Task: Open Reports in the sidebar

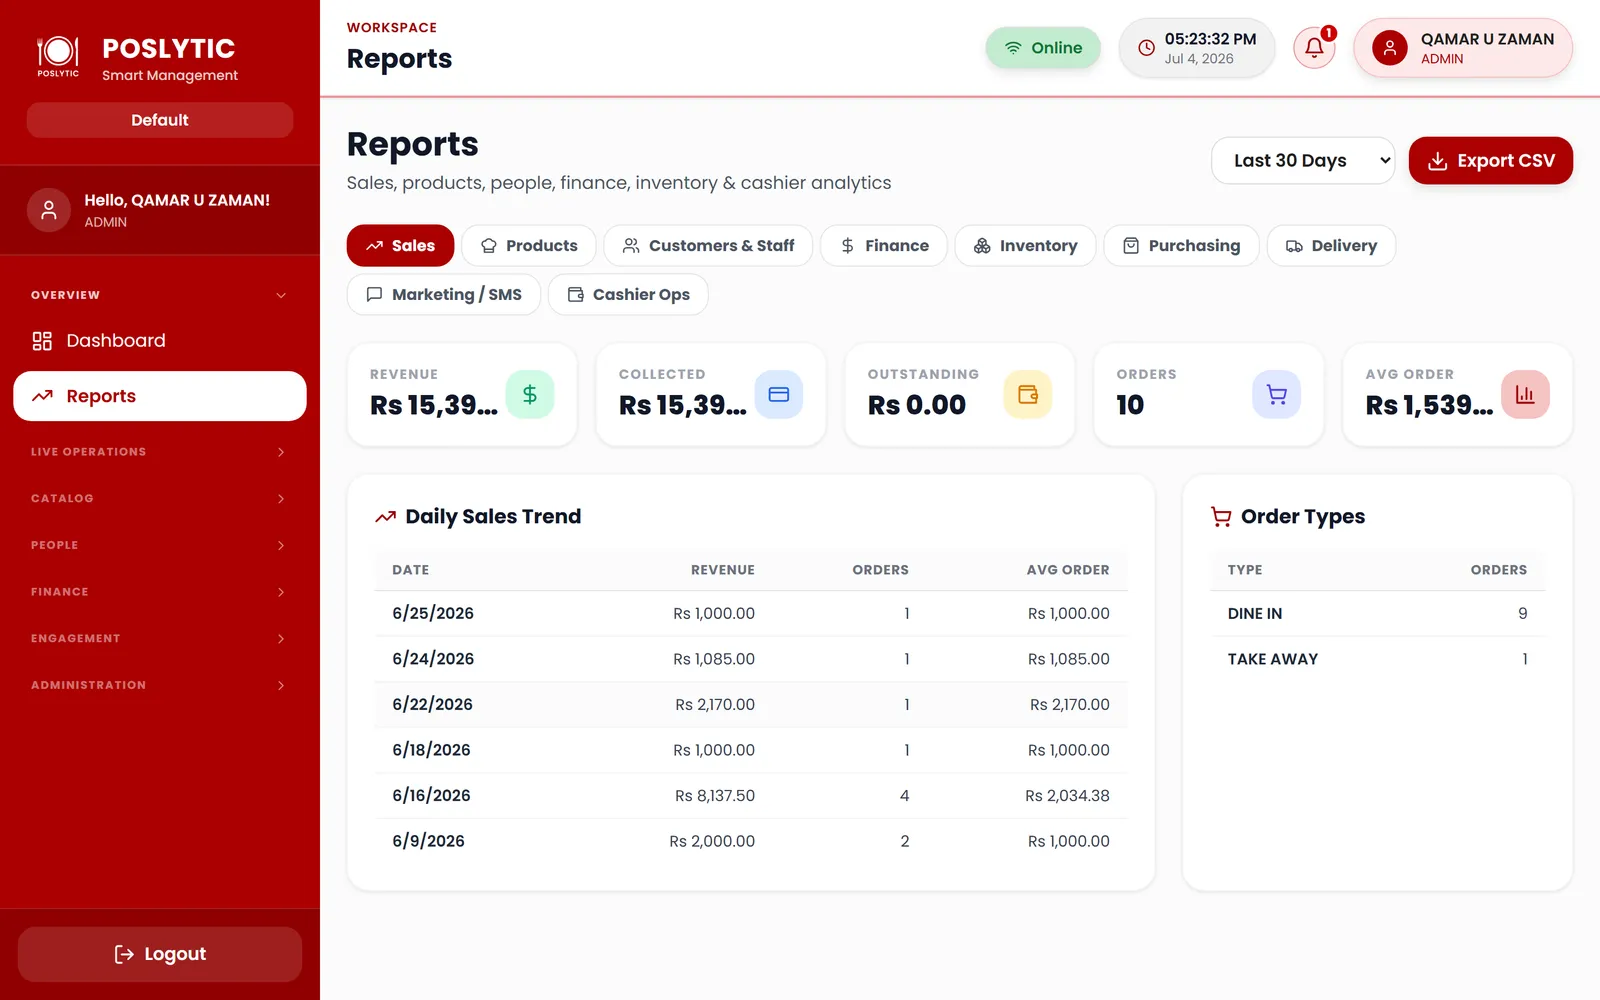Action: (x=160, y=396)
